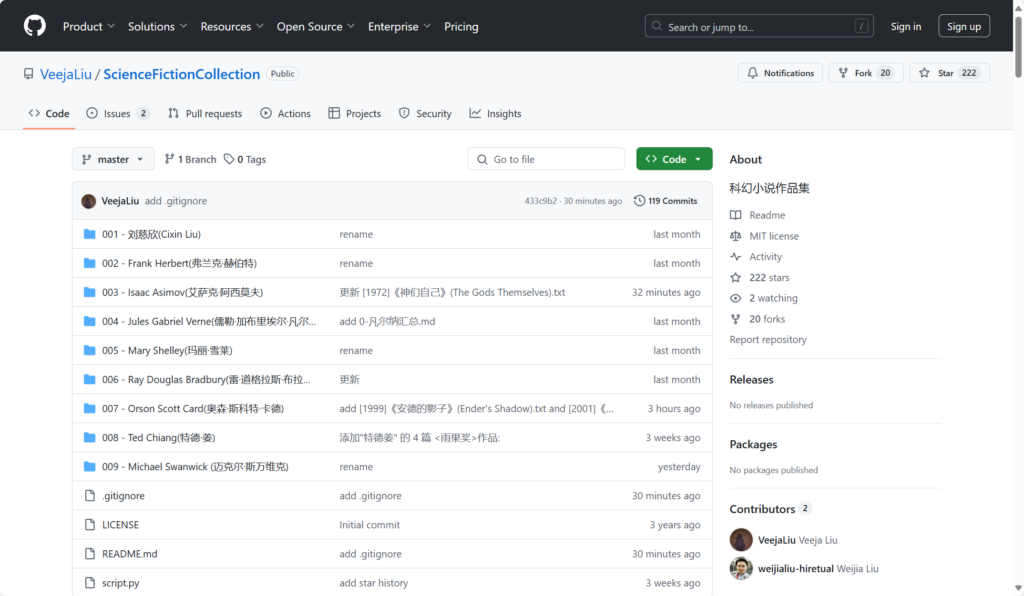1024x596 pixels.
Task: Click the scale icon beside MIT license
Action: 735,236
